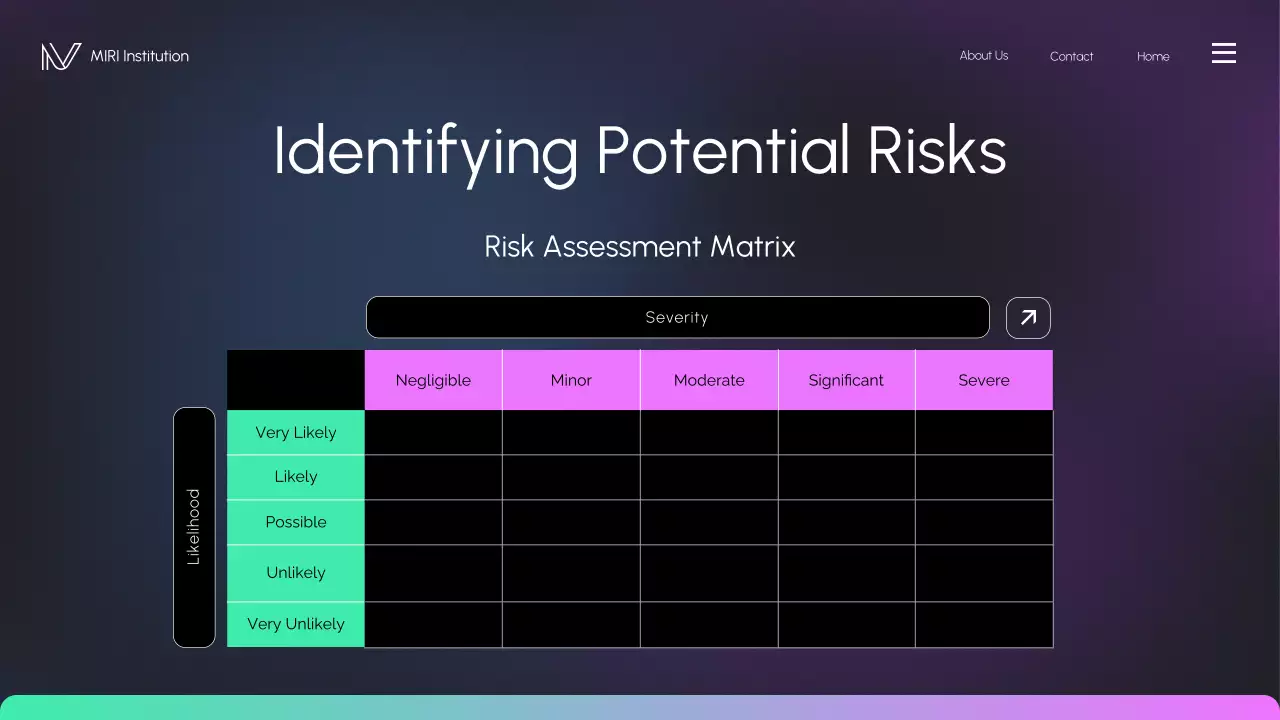1280x720 pixels.
Task: Navigate to the Home page
Action: point(1153,57)
